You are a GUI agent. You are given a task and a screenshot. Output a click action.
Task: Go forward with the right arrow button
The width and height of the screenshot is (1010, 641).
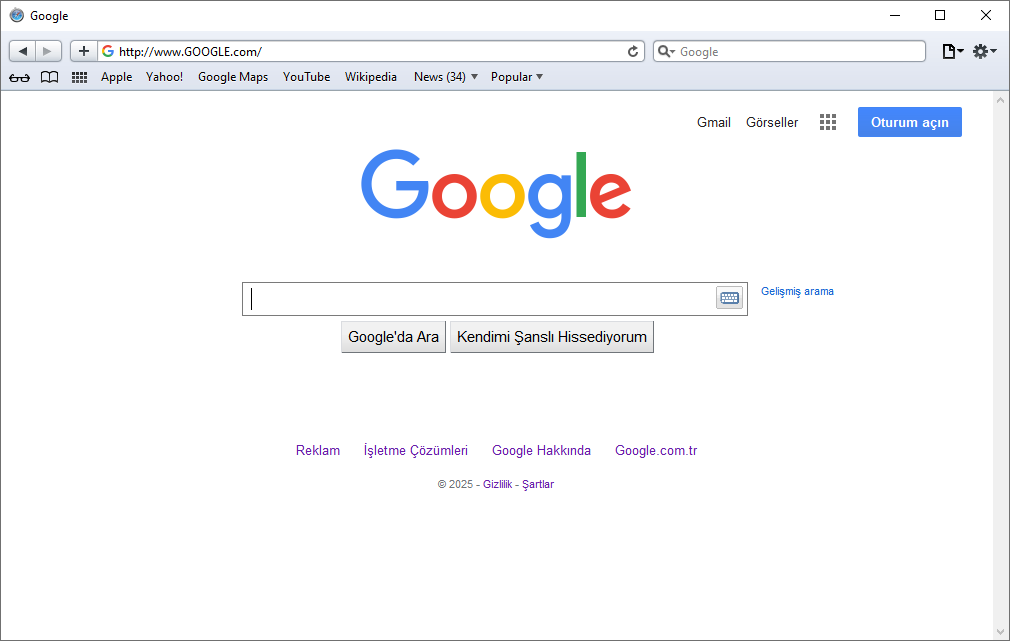pos(48,51)
